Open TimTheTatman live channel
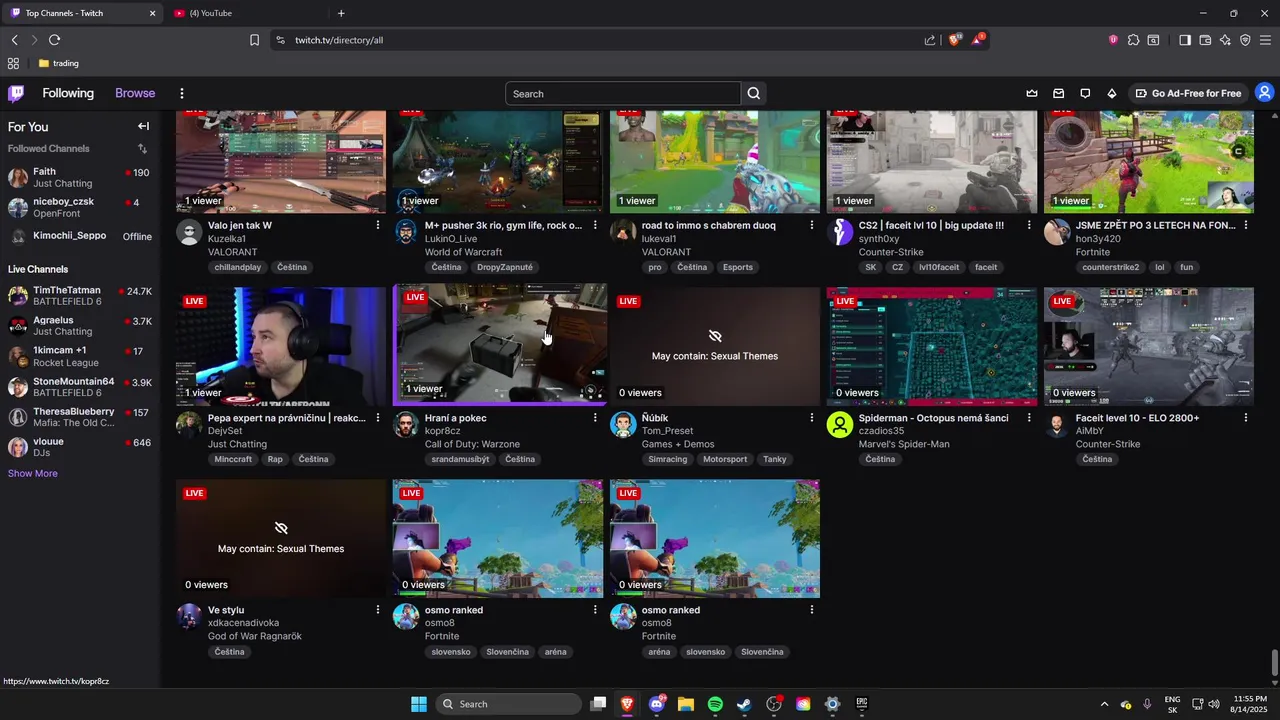Image resolution: width=1280 pixels, height=720 pixels. 80,296
